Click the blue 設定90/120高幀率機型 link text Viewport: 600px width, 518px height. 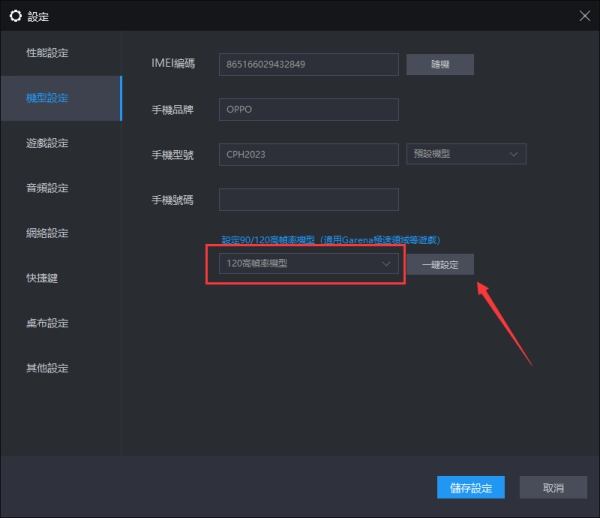(x=268, y=241)
